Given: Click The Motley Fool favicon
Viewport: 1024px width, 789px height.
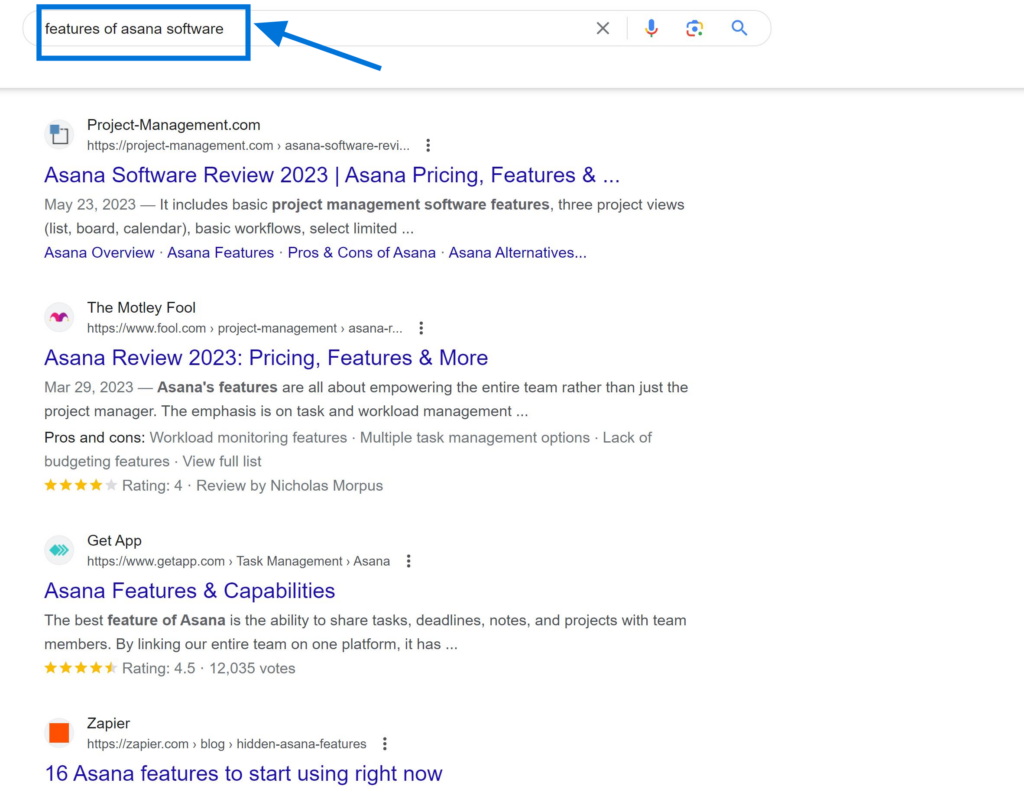Looking at the screenshot, I should coord(59,317).
